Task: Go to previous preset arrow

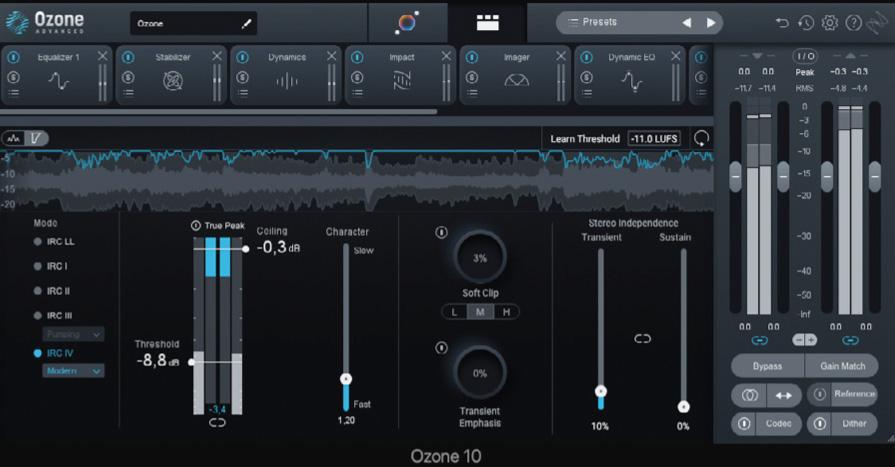Action: (x=687, y=22)
